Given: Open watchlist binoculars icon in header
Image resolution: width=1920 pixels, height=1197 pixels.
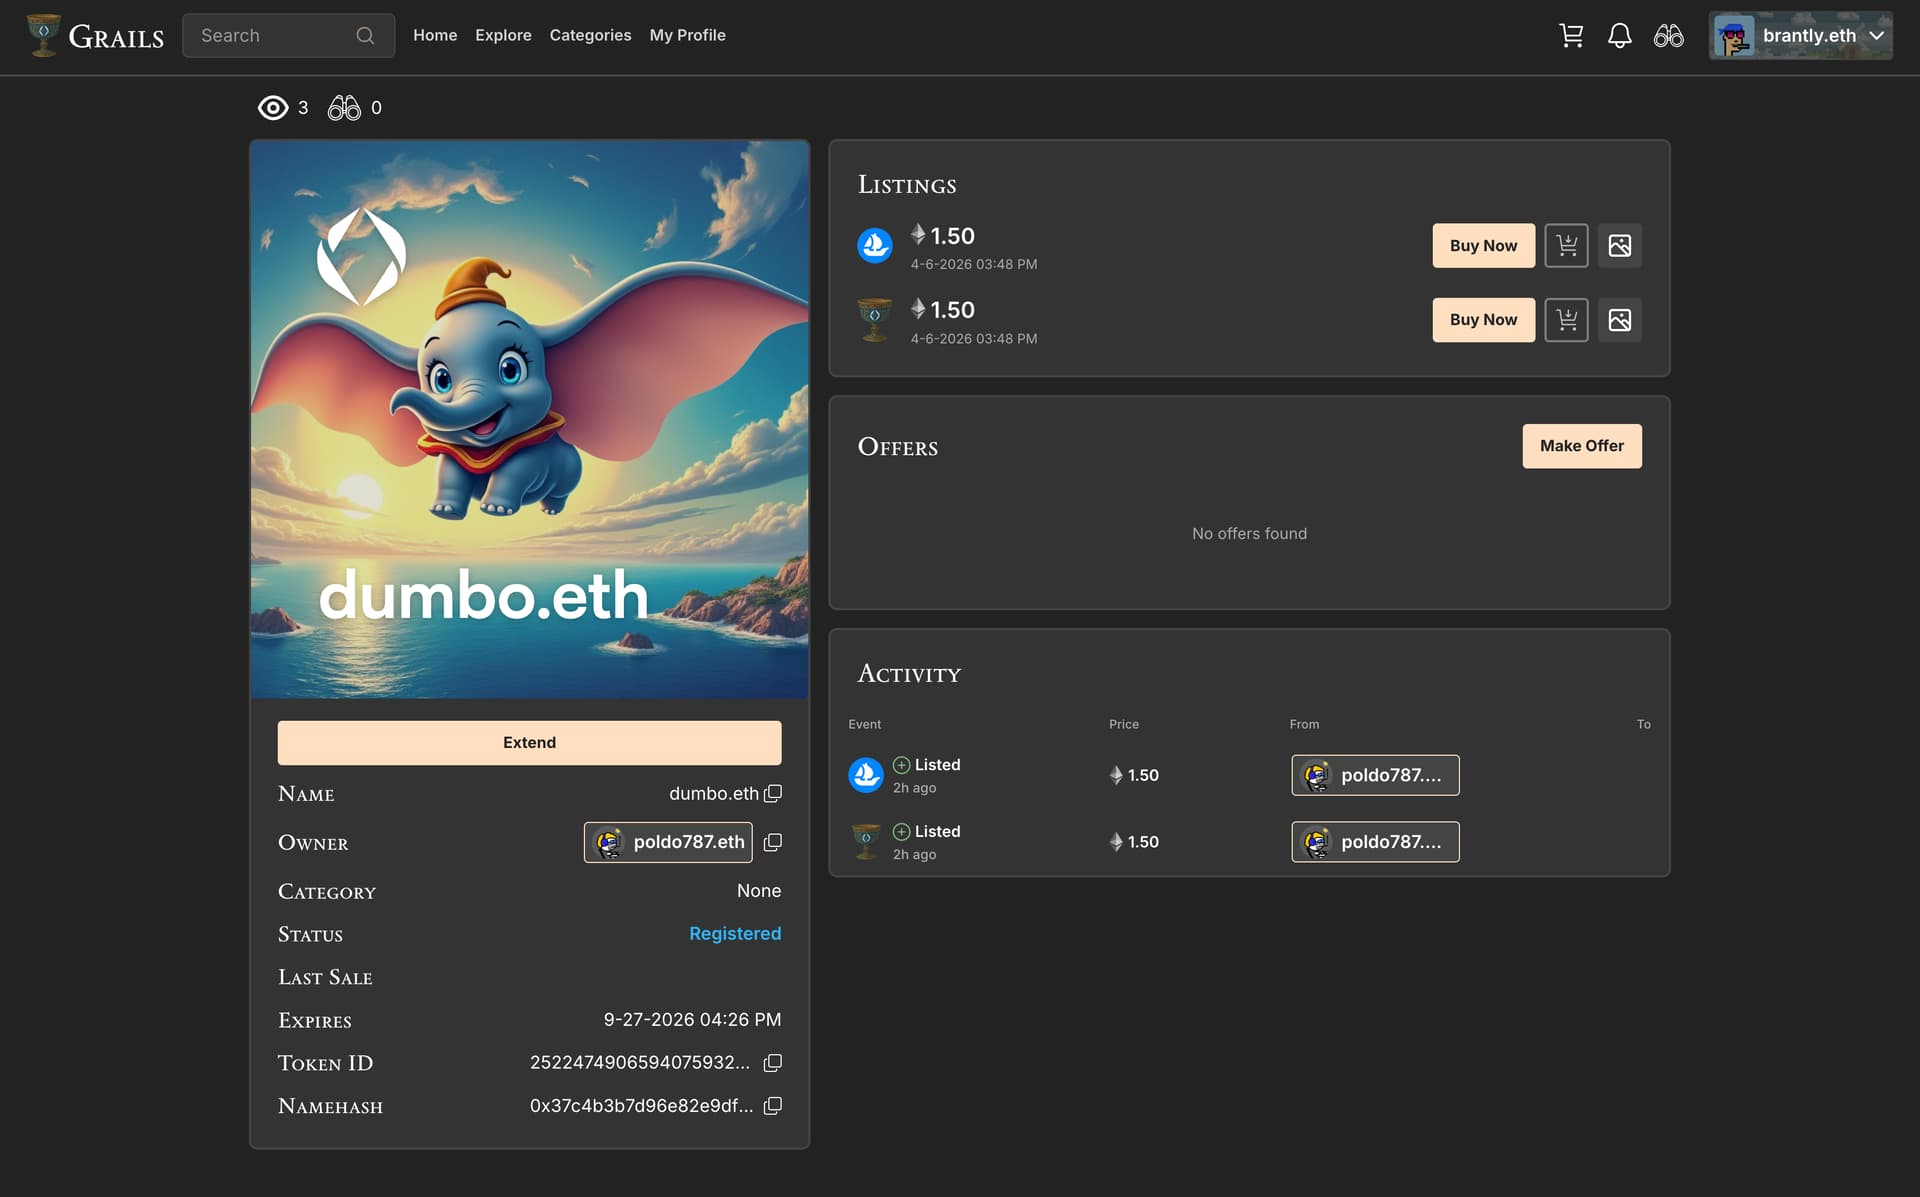Looking at the screenshot, I should click(x=1668, y=36).
